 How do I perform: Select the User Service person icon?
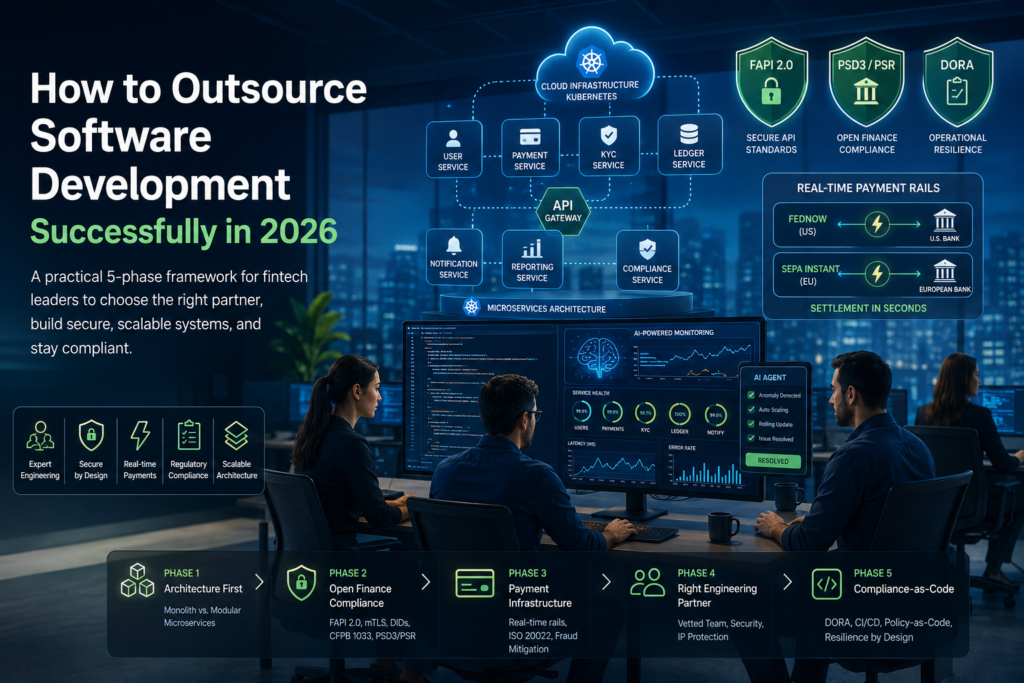(x=453, y=138)
